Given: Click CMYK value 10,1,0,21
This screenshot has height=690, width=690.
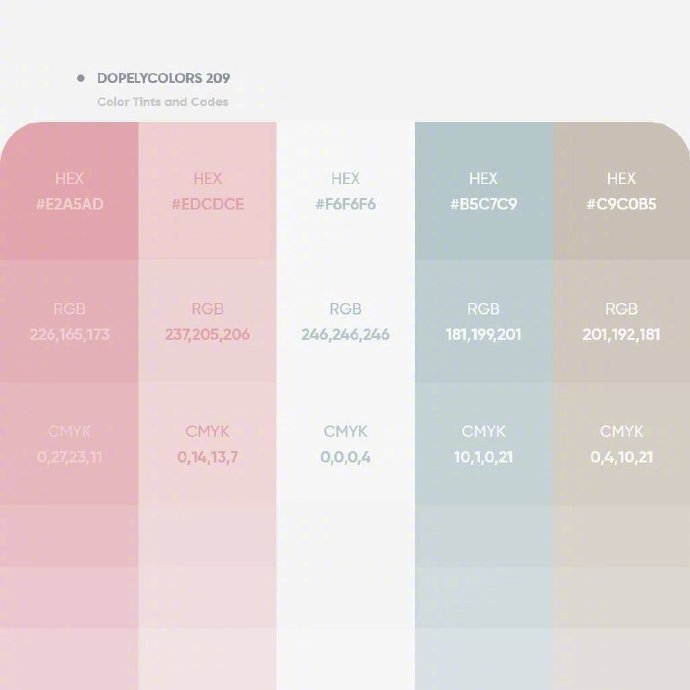Looking at the screenshot, I should (483, 458).
